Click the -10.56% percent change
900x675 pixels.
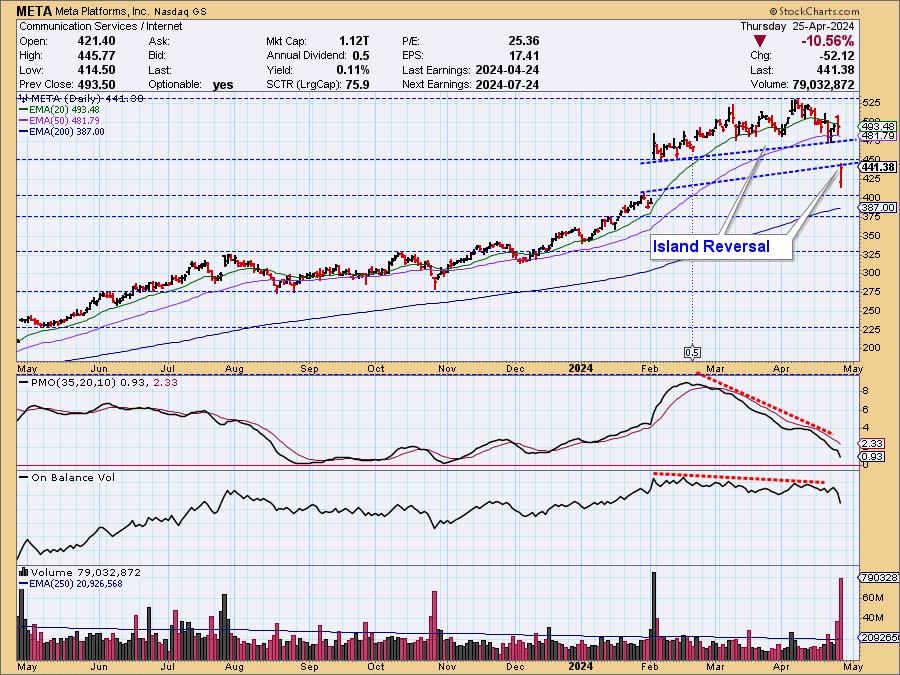point(827,41)
